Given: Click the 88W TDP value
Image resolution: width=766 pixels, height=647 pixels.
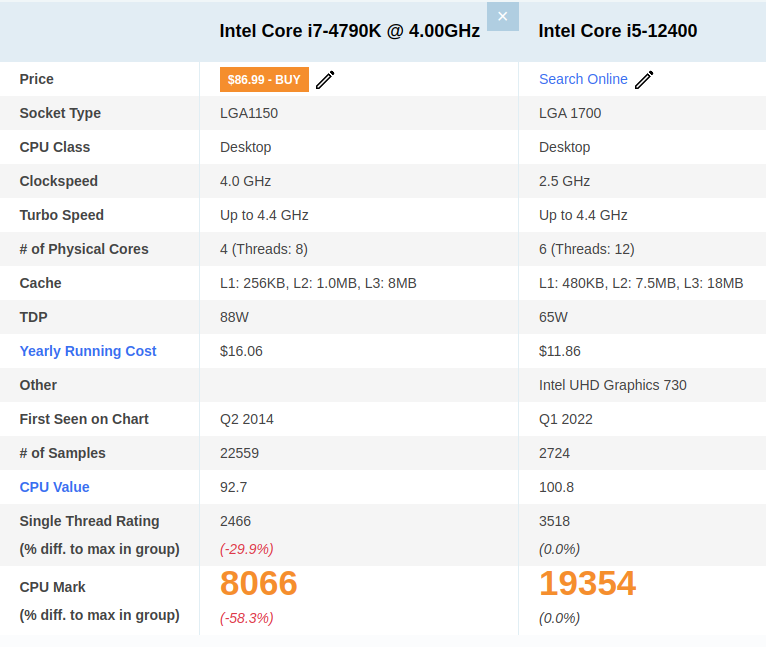Looking at the screenshot, I should 234,317.
